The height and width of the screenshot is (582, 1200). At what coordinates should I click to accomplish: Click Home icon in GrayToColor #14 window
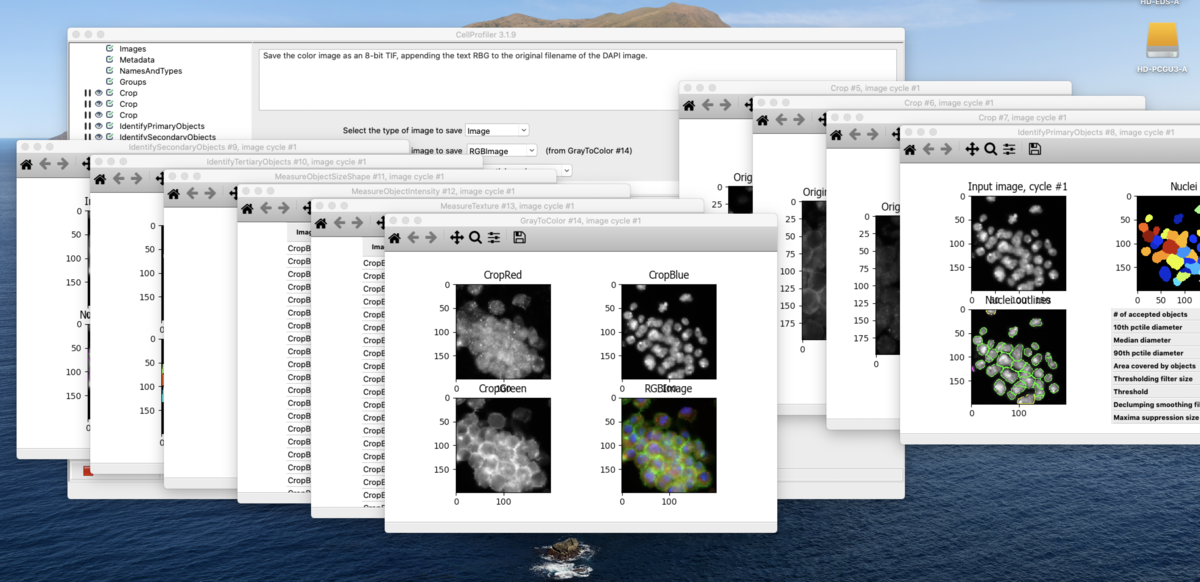395,238
